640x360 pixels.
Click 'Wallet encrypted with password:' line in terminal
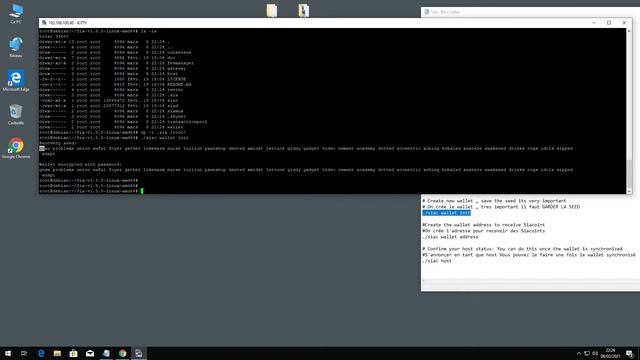click(80, 164)
